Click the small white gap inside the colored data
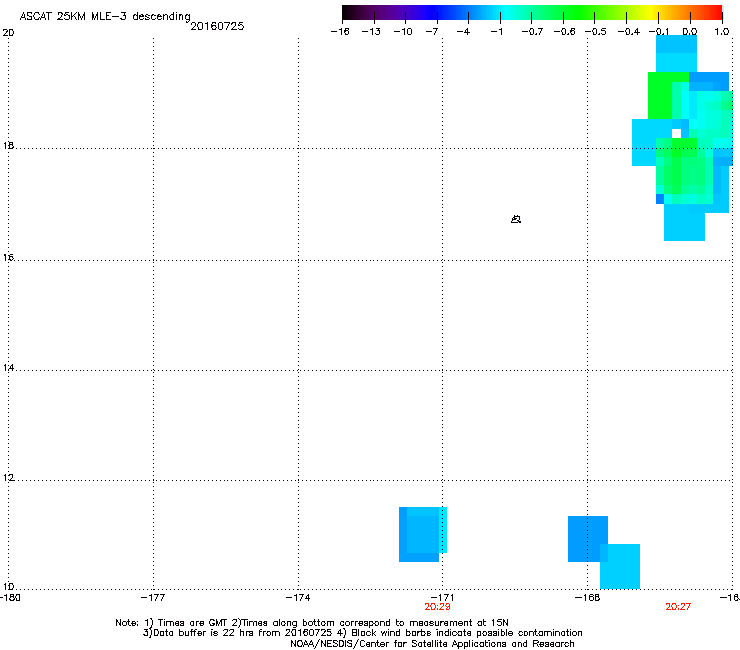The width and height of the screenshot is (740, 650). pos(676,133)
